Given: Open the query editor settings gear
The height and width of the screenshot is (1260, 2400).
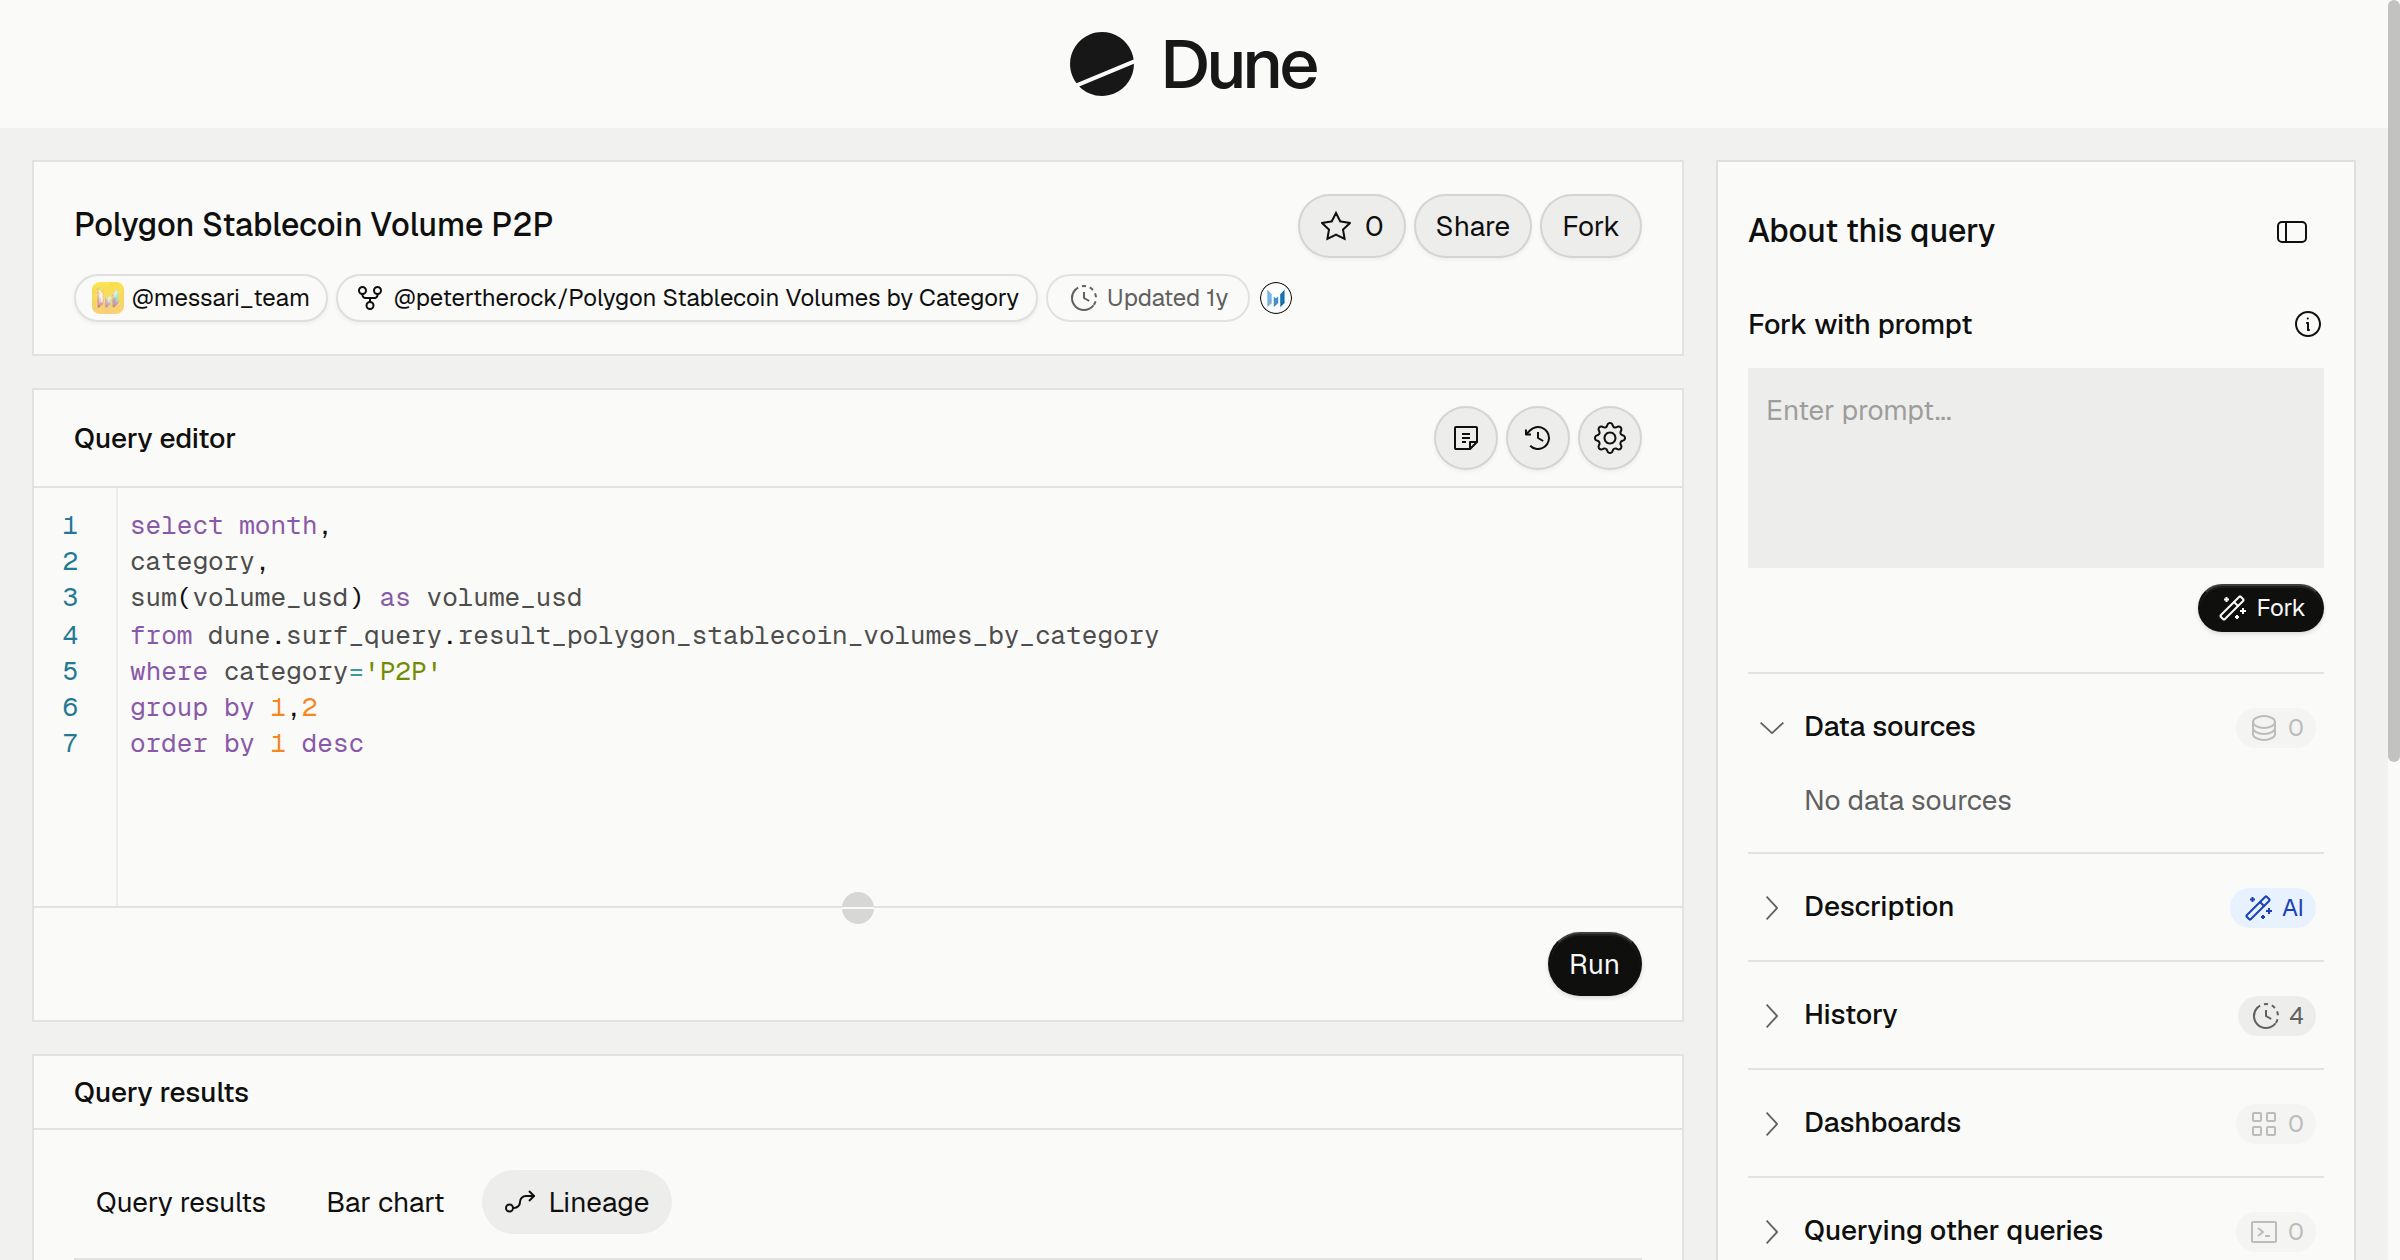Looking at the screenshot, I should 1609,438.
